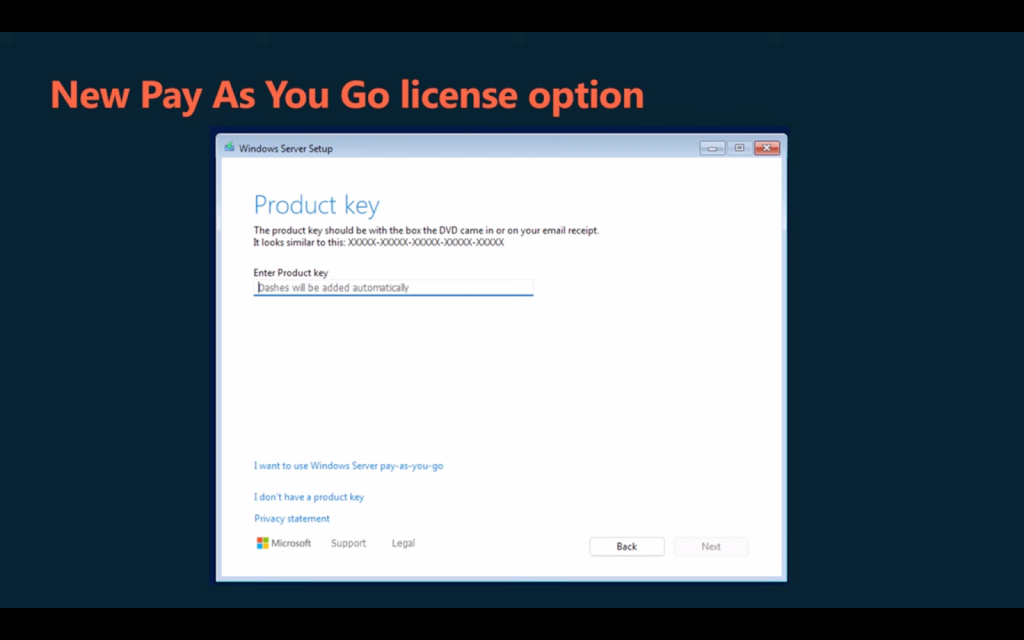Choose "I don't have a product key"
The image size is (1024, 640).
309,497
